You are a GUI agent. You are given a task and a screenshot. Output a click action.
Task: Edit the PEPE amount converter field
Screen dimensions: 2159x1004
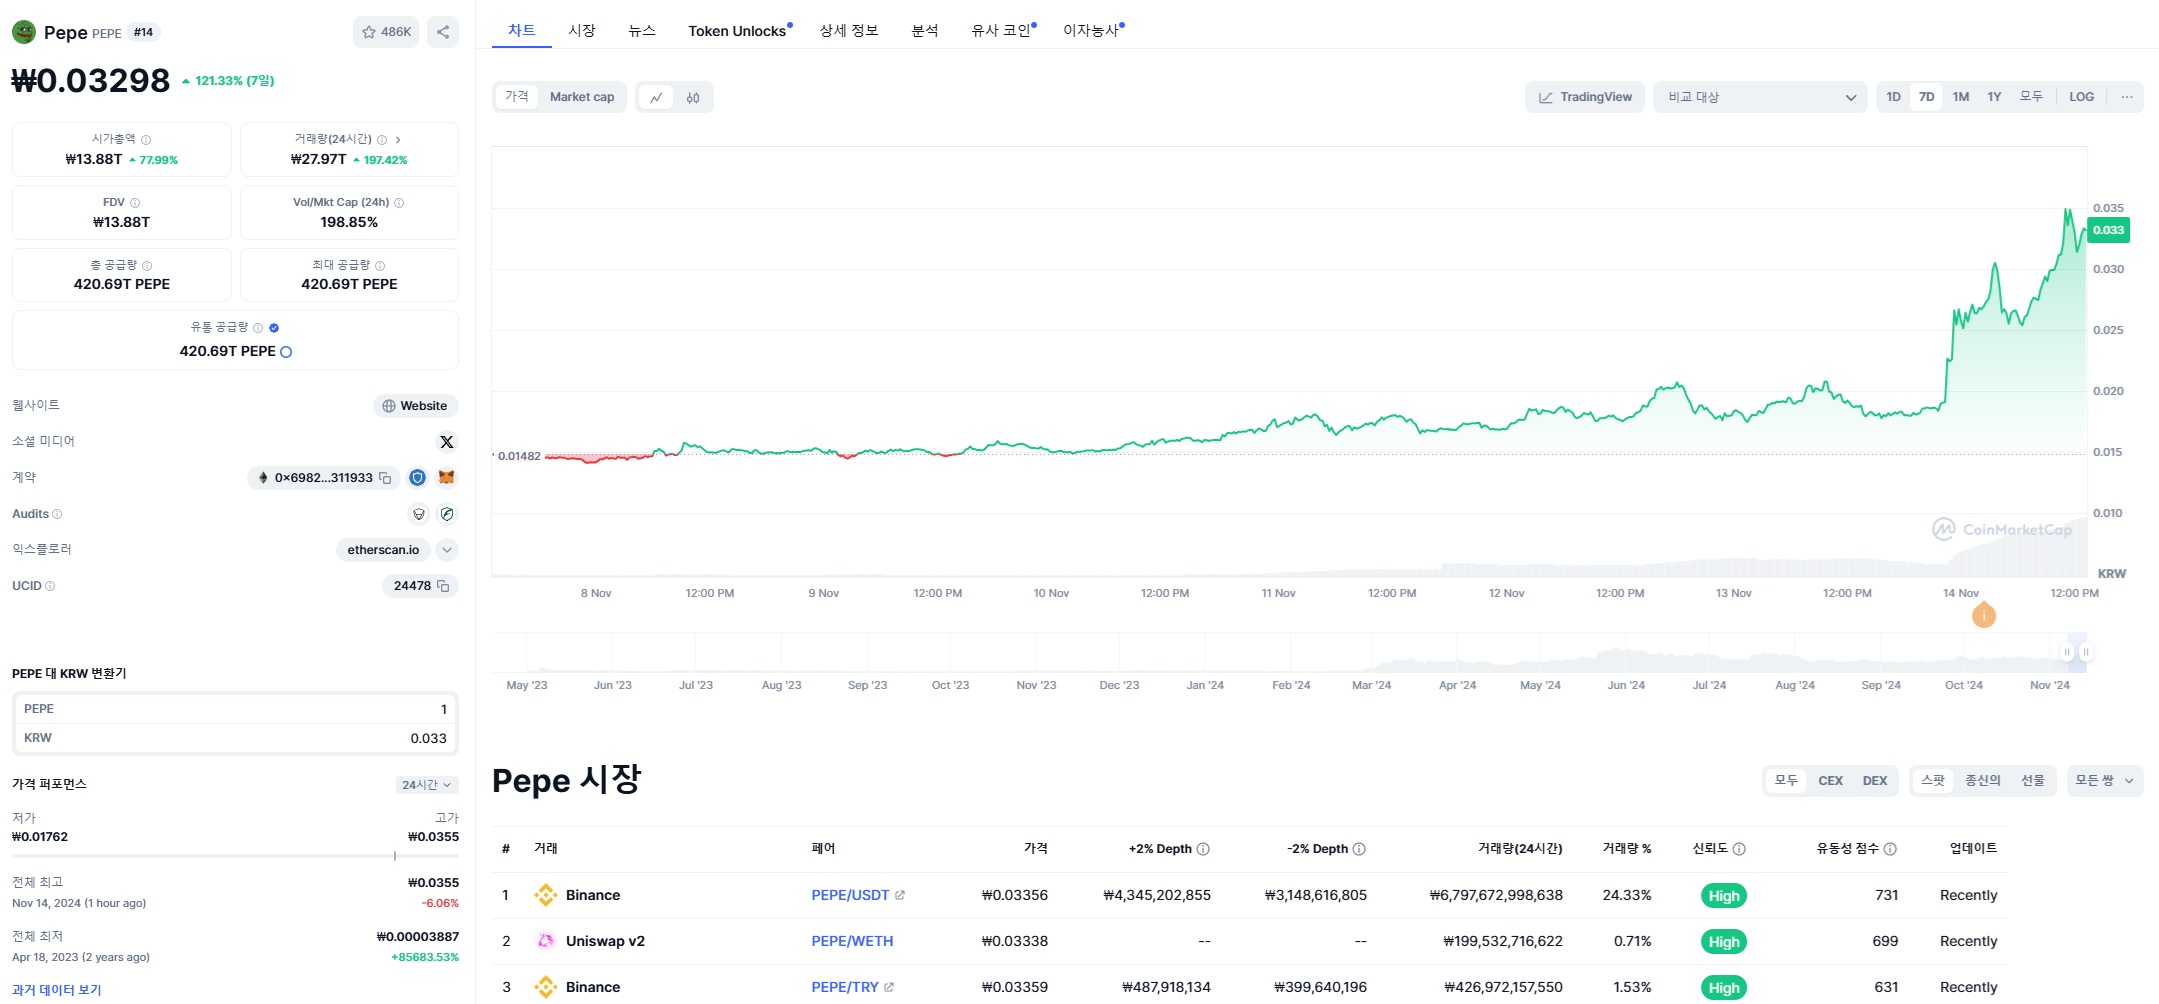[235, 709]
